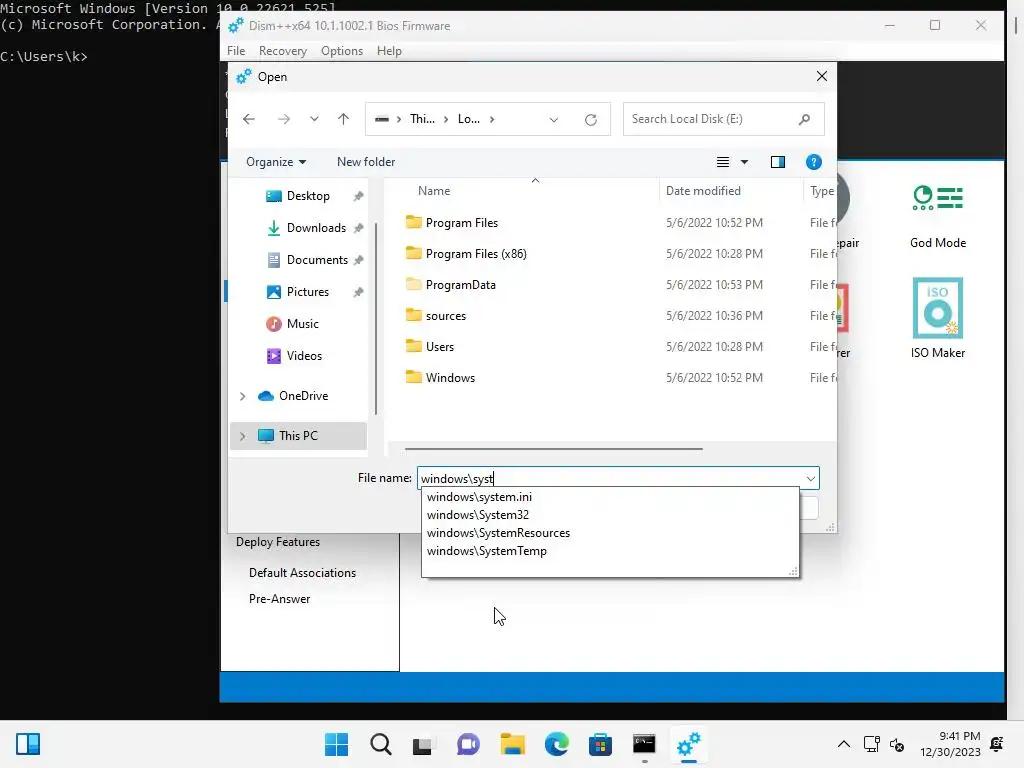Open Dism++ File menu
1024x768 pixels.
(236, 51)
